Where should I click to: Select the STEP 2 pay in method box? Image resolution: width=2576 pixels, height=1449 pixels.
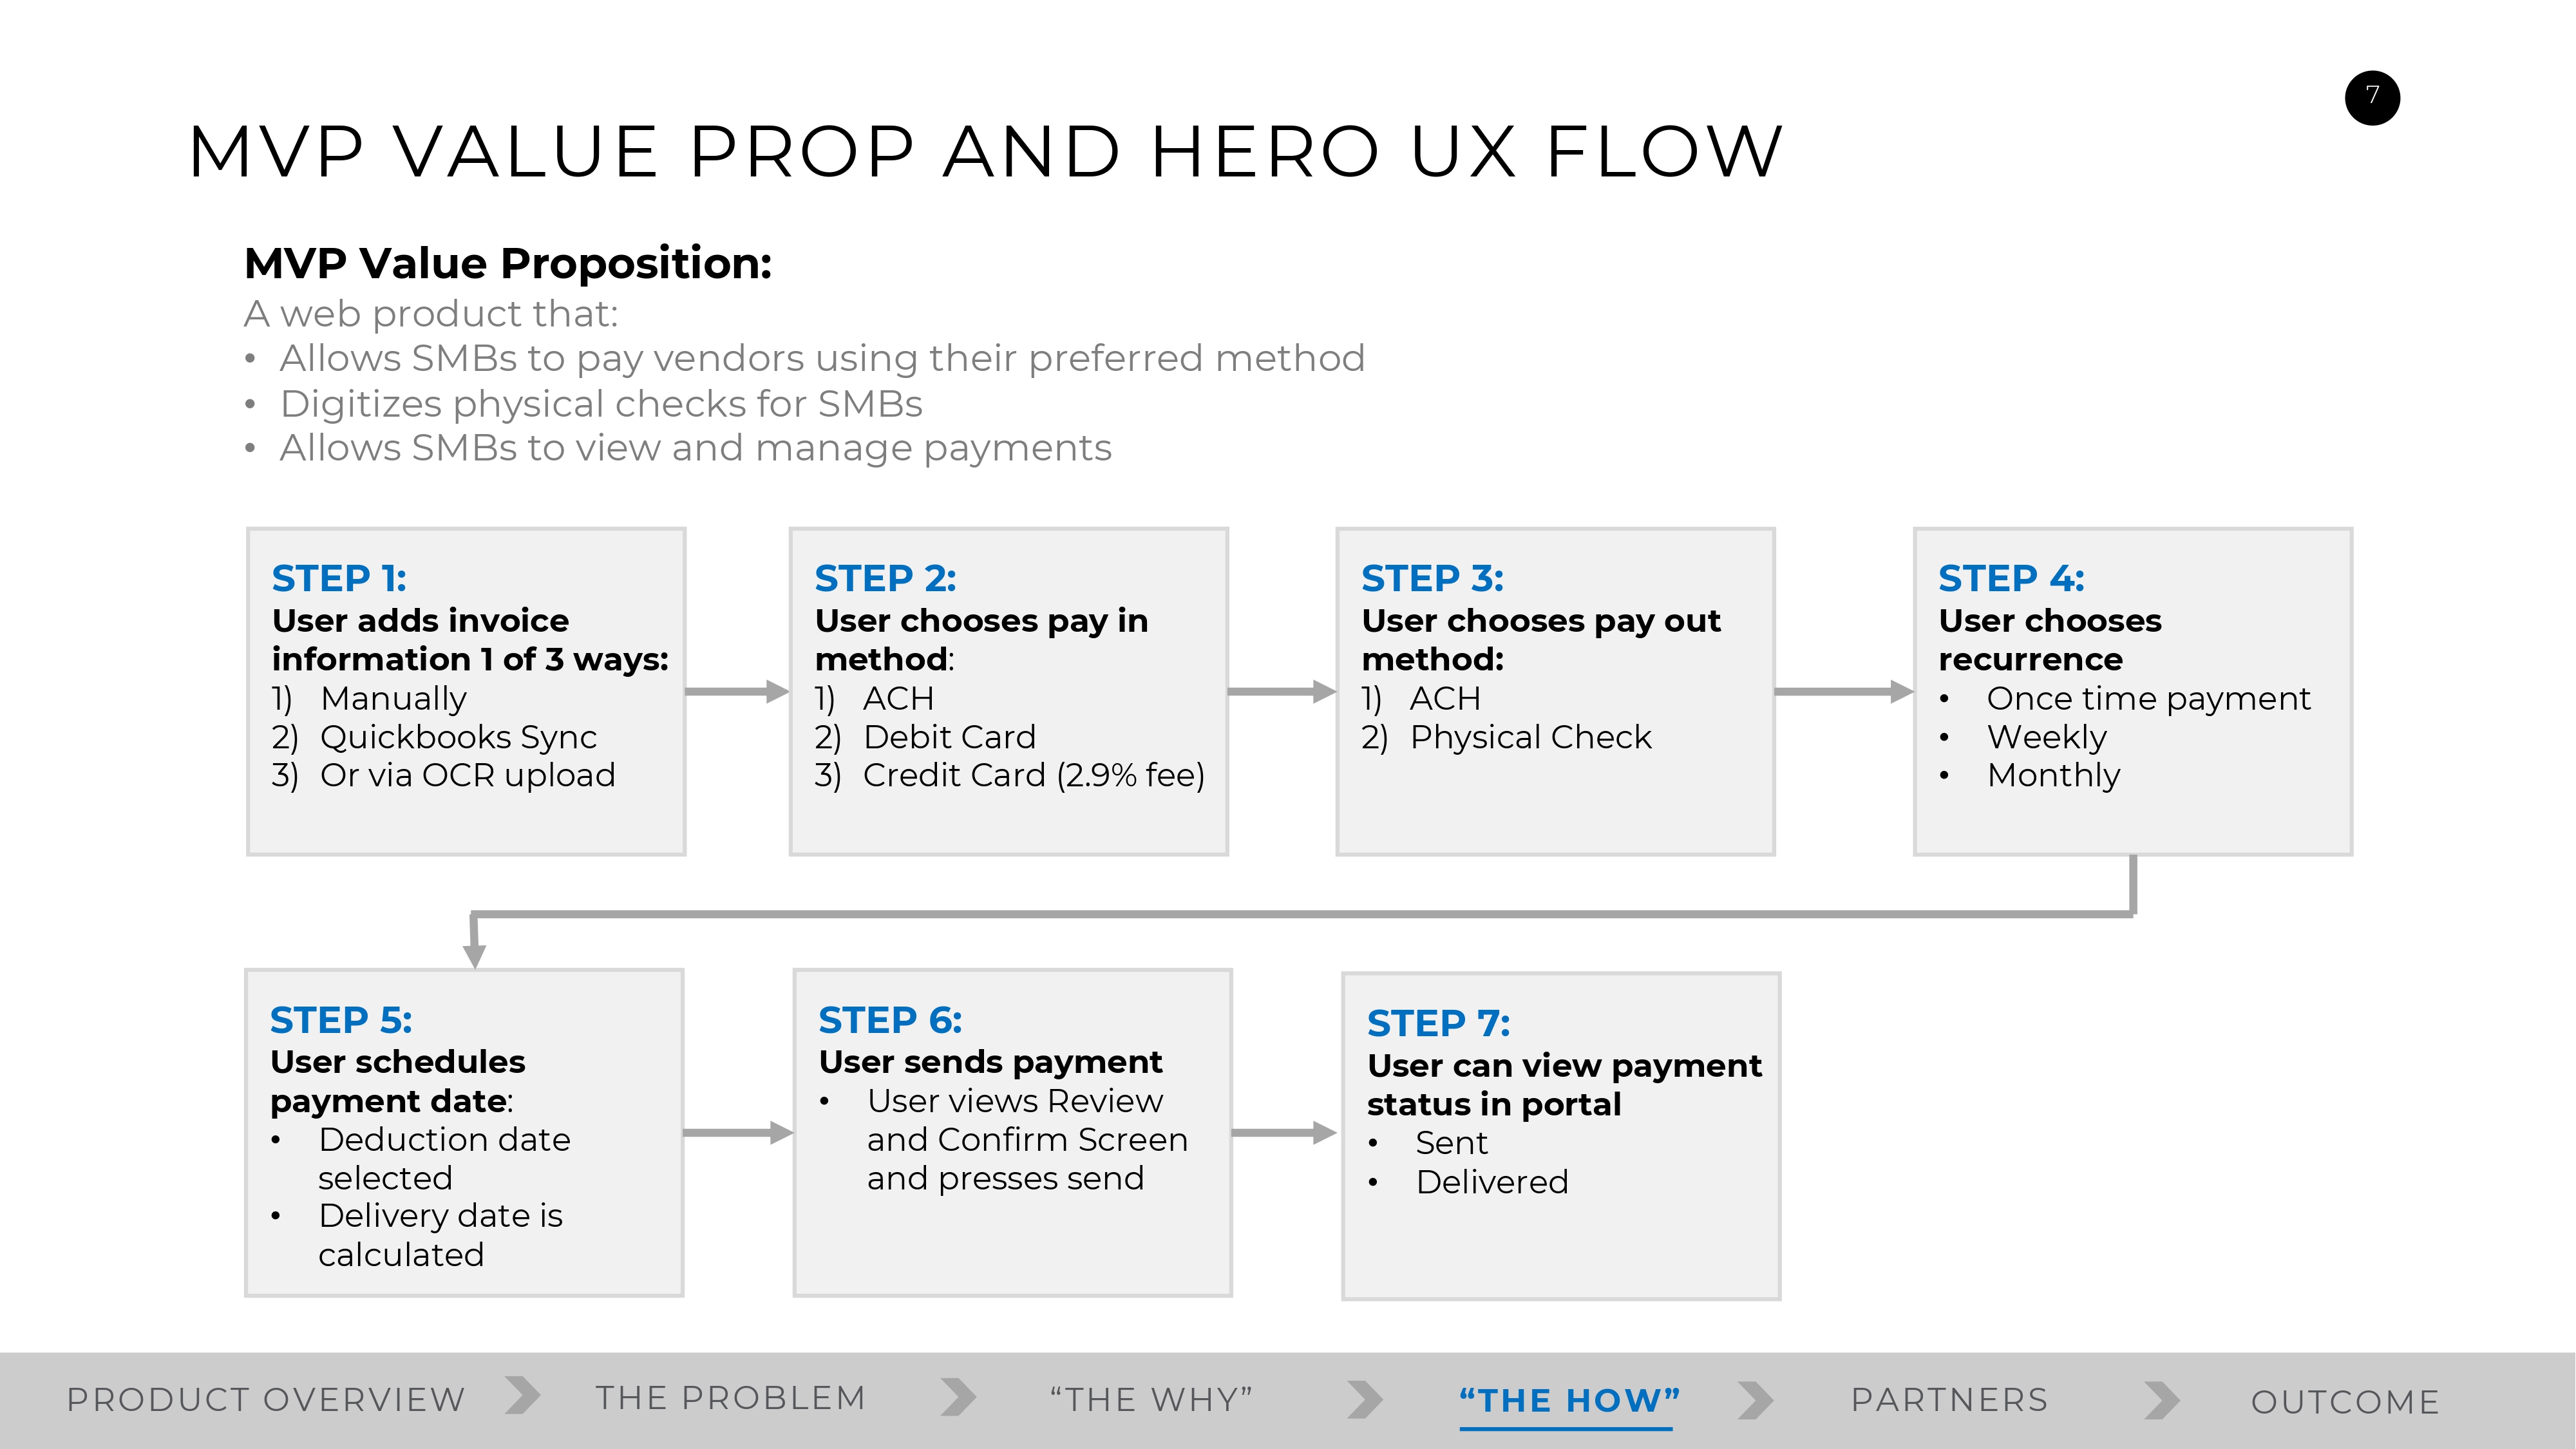pos(1008,691)
